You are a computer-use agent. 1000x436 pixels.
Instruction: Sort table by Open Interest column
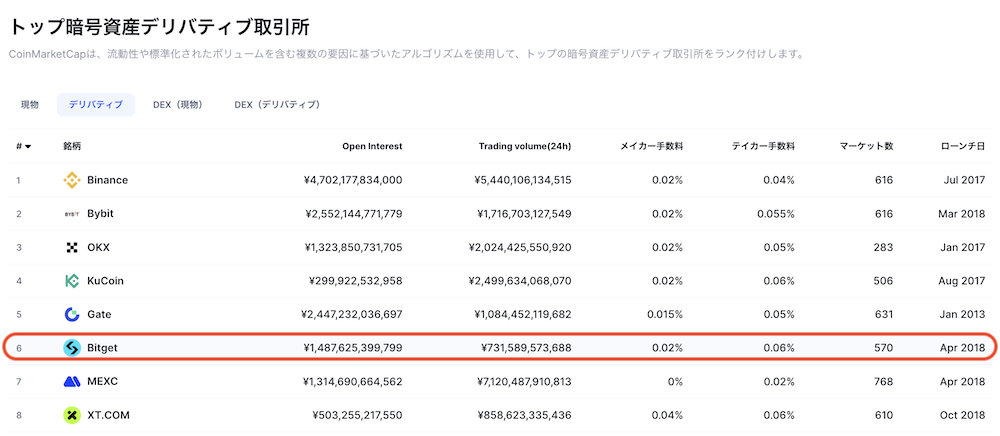tap(372, 146)
